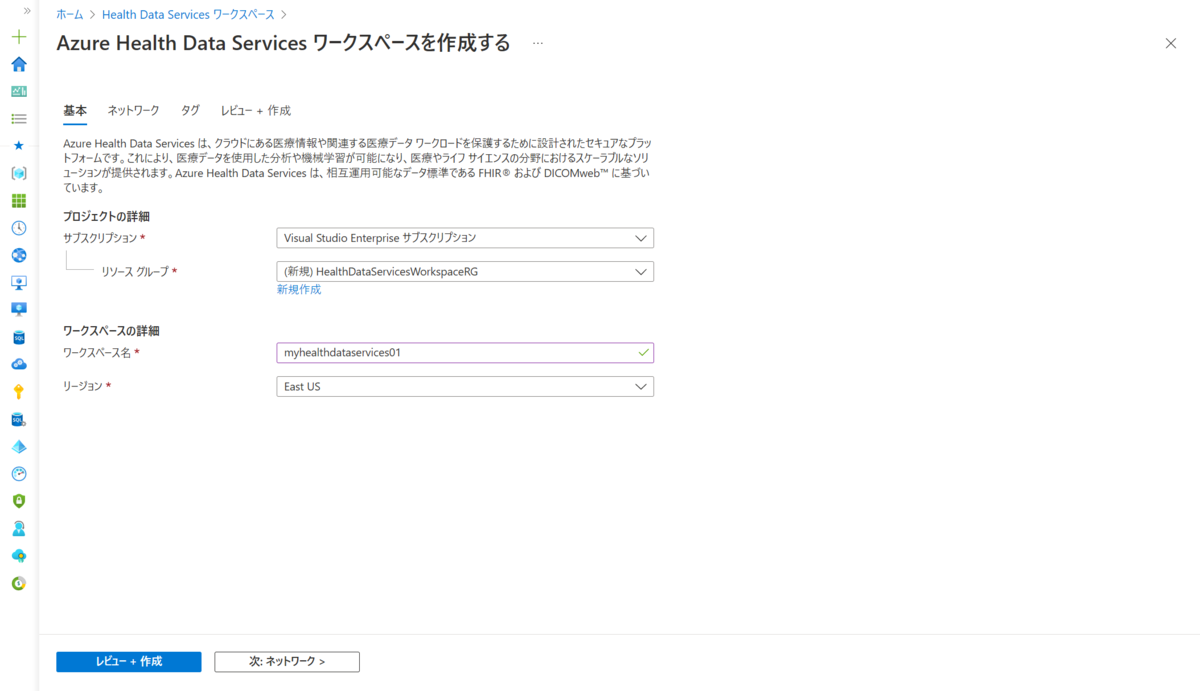Open the Advisor cloud badge icon

coord(18,555)
